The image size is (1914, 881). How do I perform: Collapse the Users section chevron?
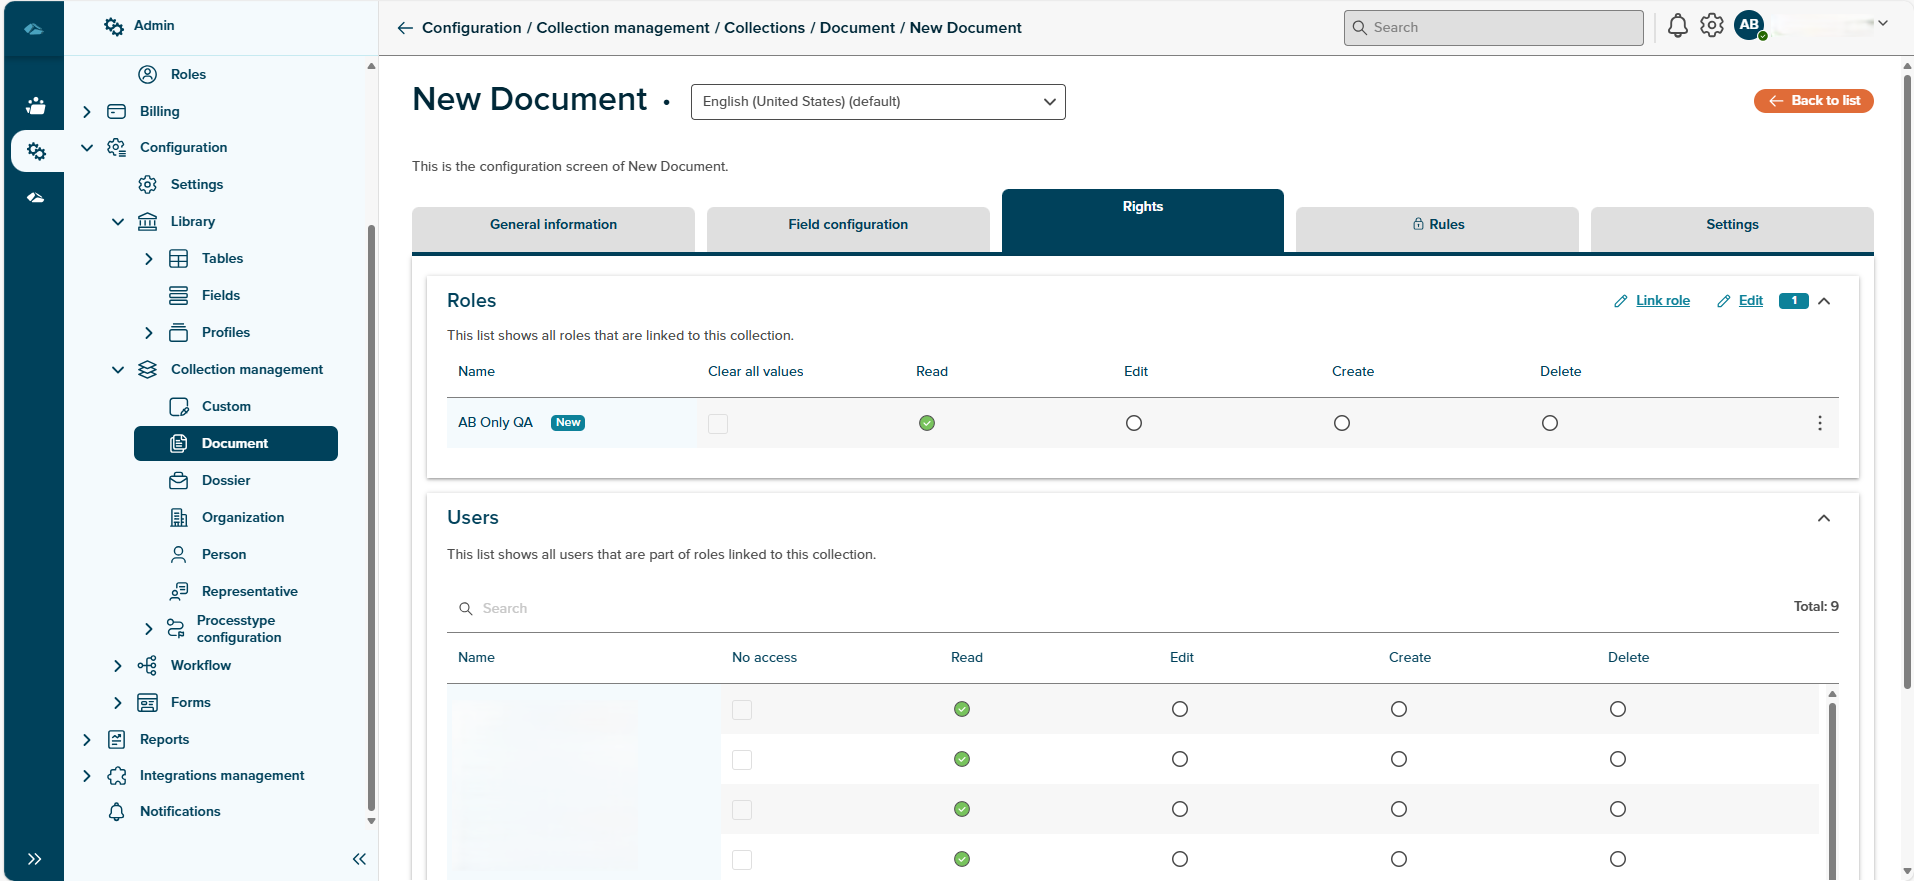[1823, 518]
